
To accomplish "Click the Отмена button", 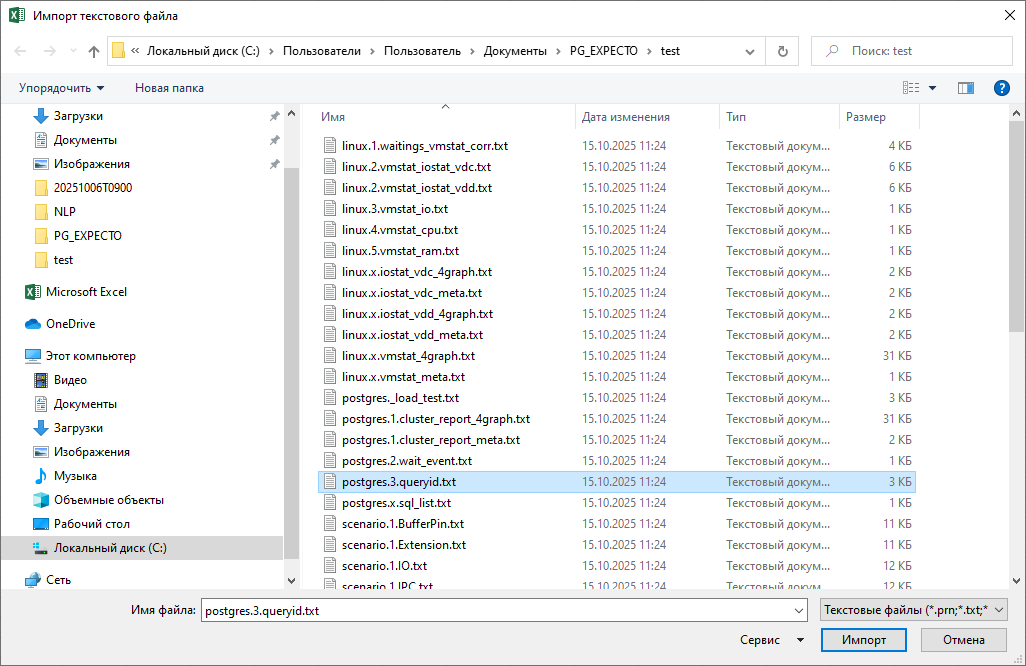I will click(x=963, y=640).
